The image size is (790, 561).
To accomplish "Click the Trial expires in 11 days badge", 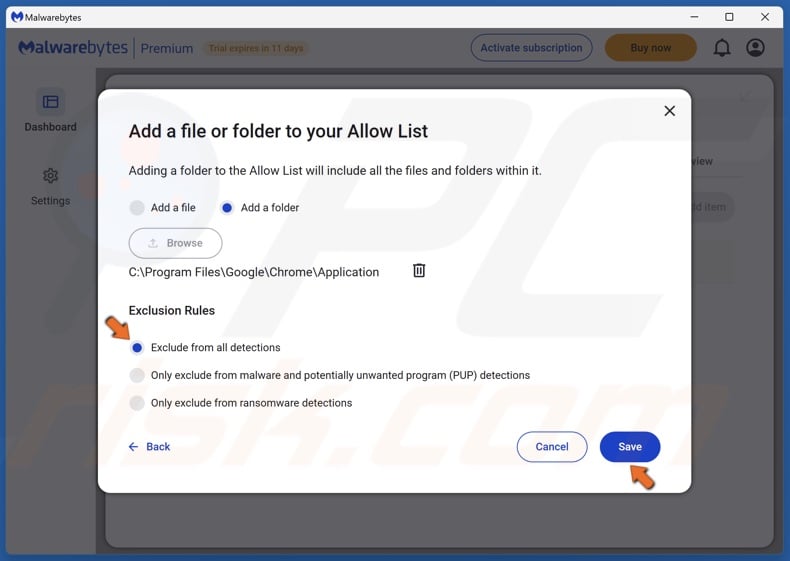I will click(256, 48).
